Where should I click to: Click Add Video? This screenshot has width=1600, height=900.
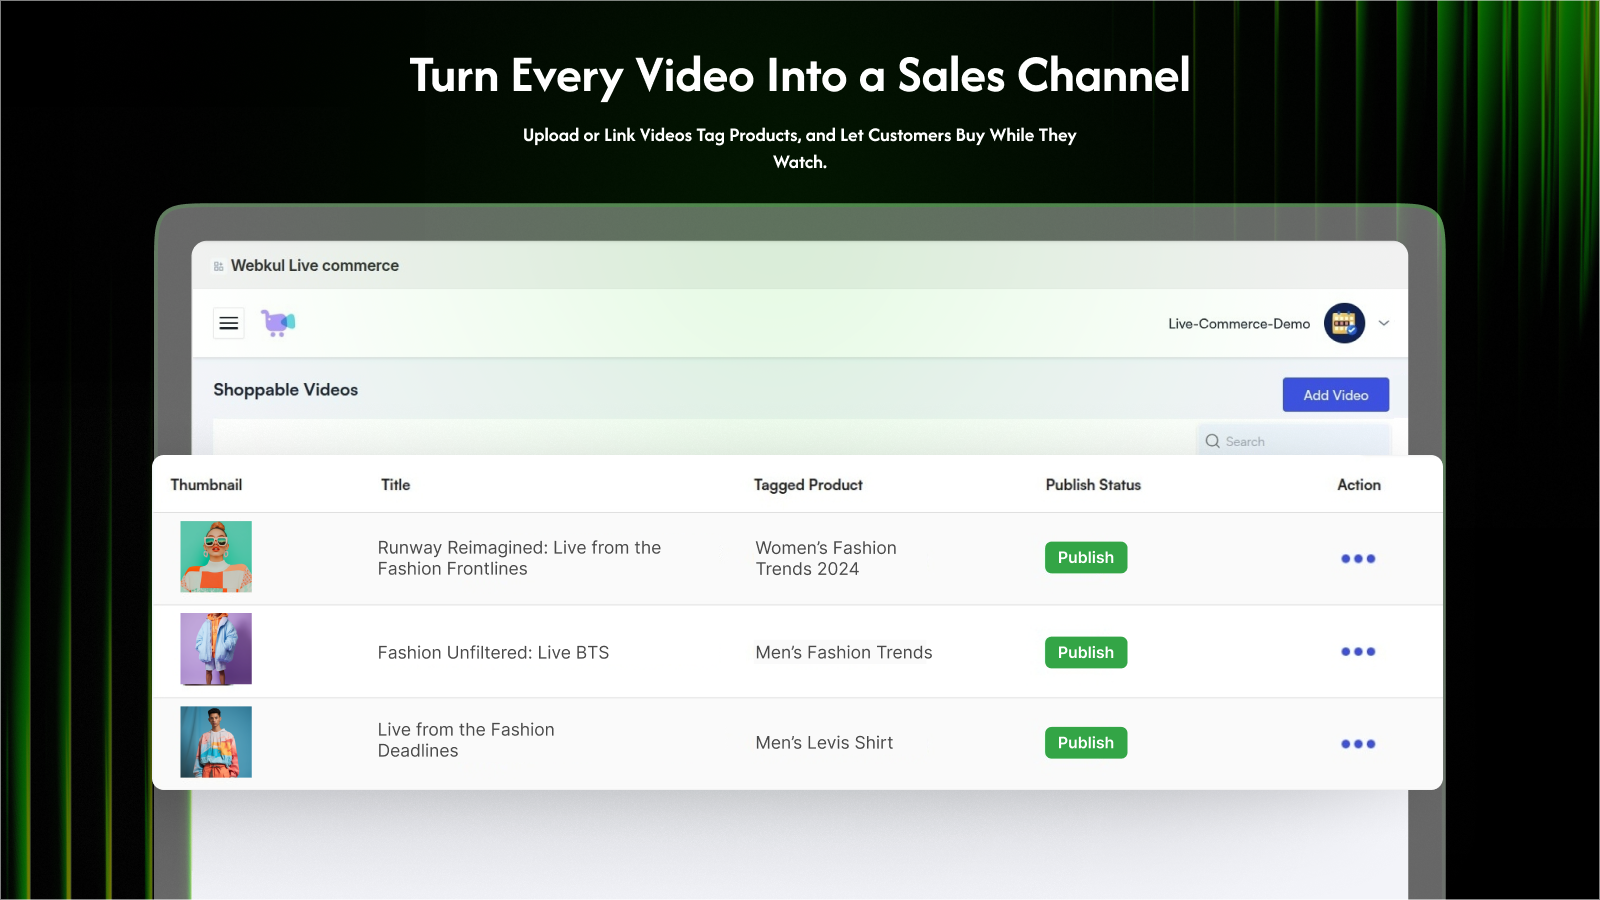[1335, 394]
